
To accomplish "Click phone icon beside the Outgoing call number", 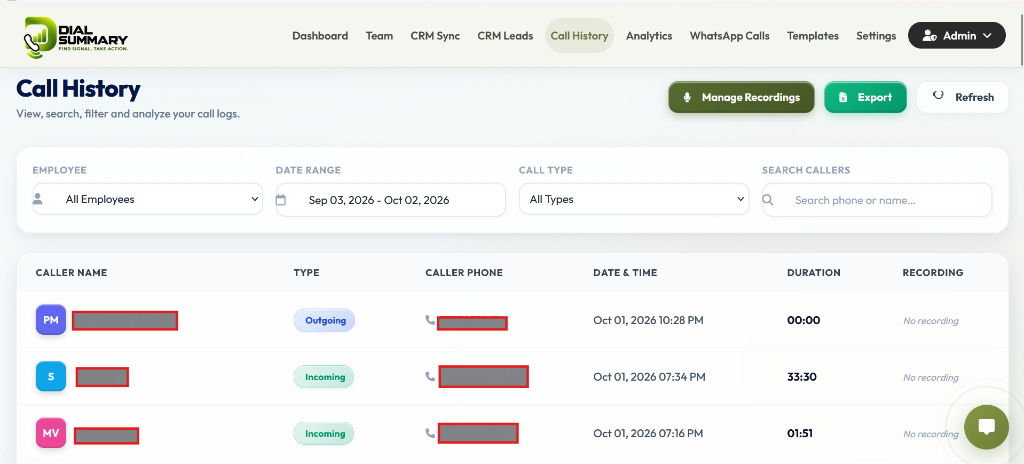I will (430, 320).
